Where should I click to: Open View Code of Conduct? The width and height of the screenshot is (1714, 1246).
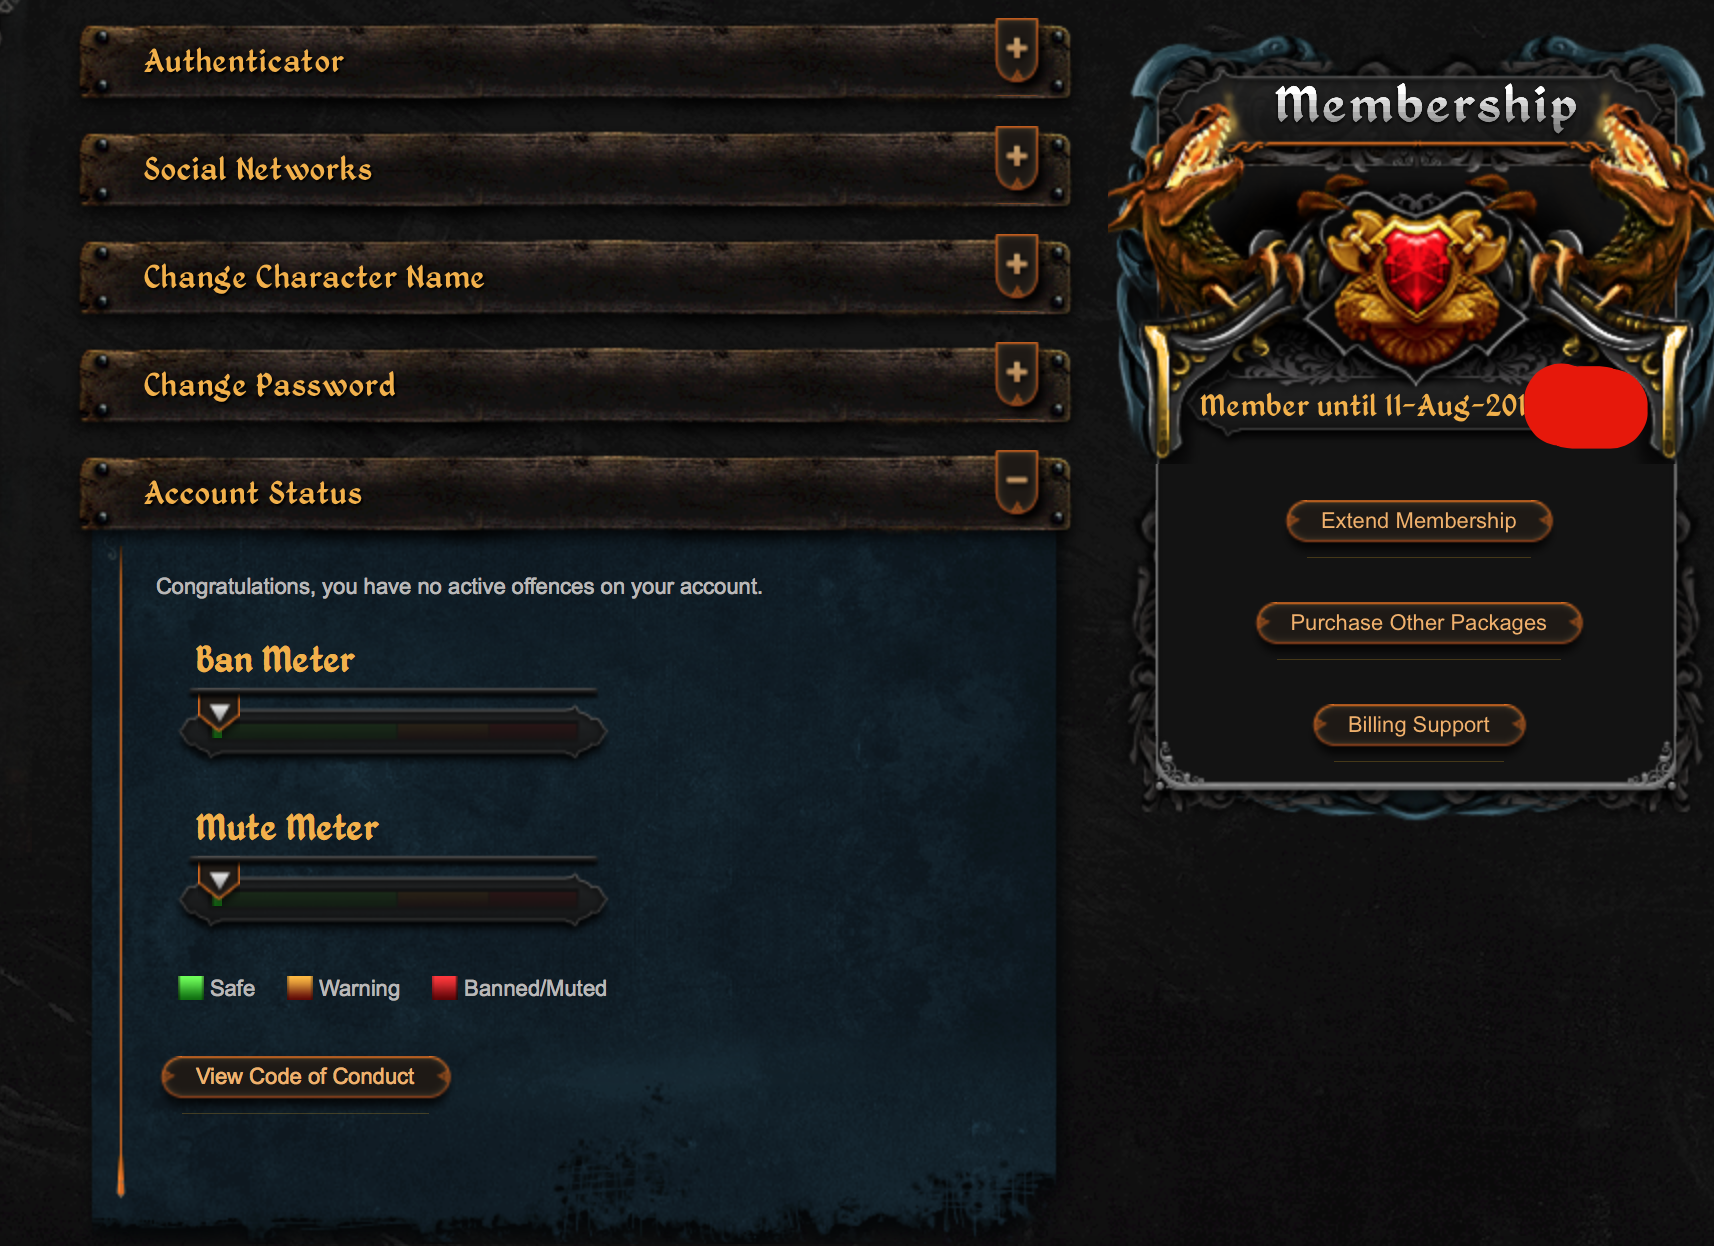305,1077
